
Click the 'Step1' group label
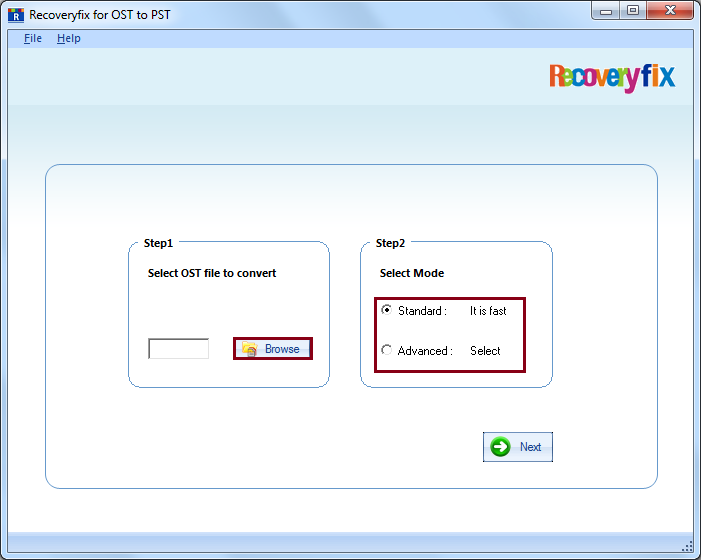pos(158,243)
